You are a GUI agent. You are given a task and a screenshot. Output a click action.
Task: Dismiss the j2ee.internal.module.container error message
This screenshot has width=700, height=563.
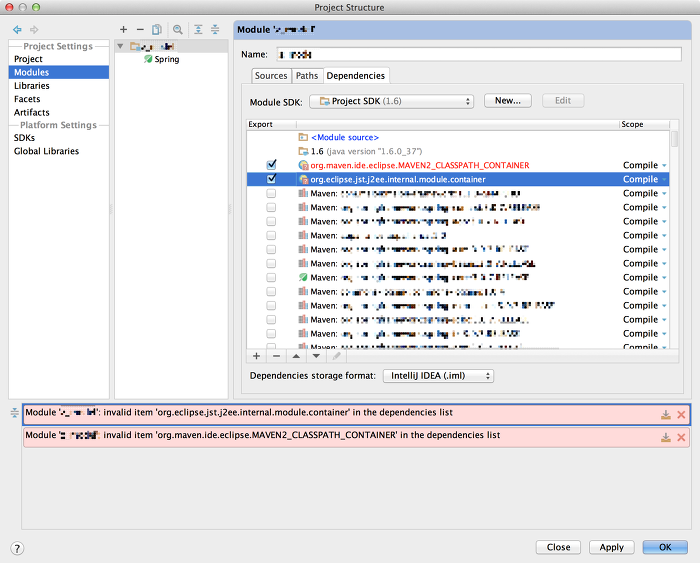point(681,415)
